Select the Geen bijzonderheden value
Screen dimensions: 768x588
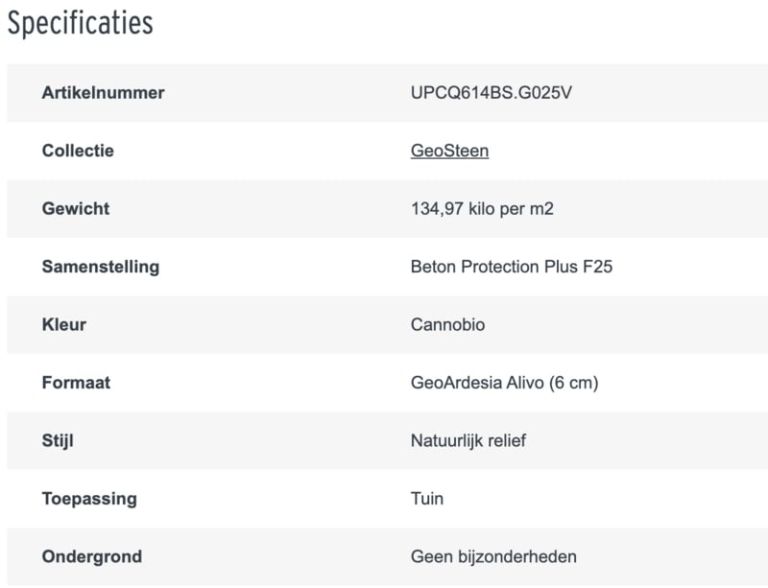click(493, 556)
